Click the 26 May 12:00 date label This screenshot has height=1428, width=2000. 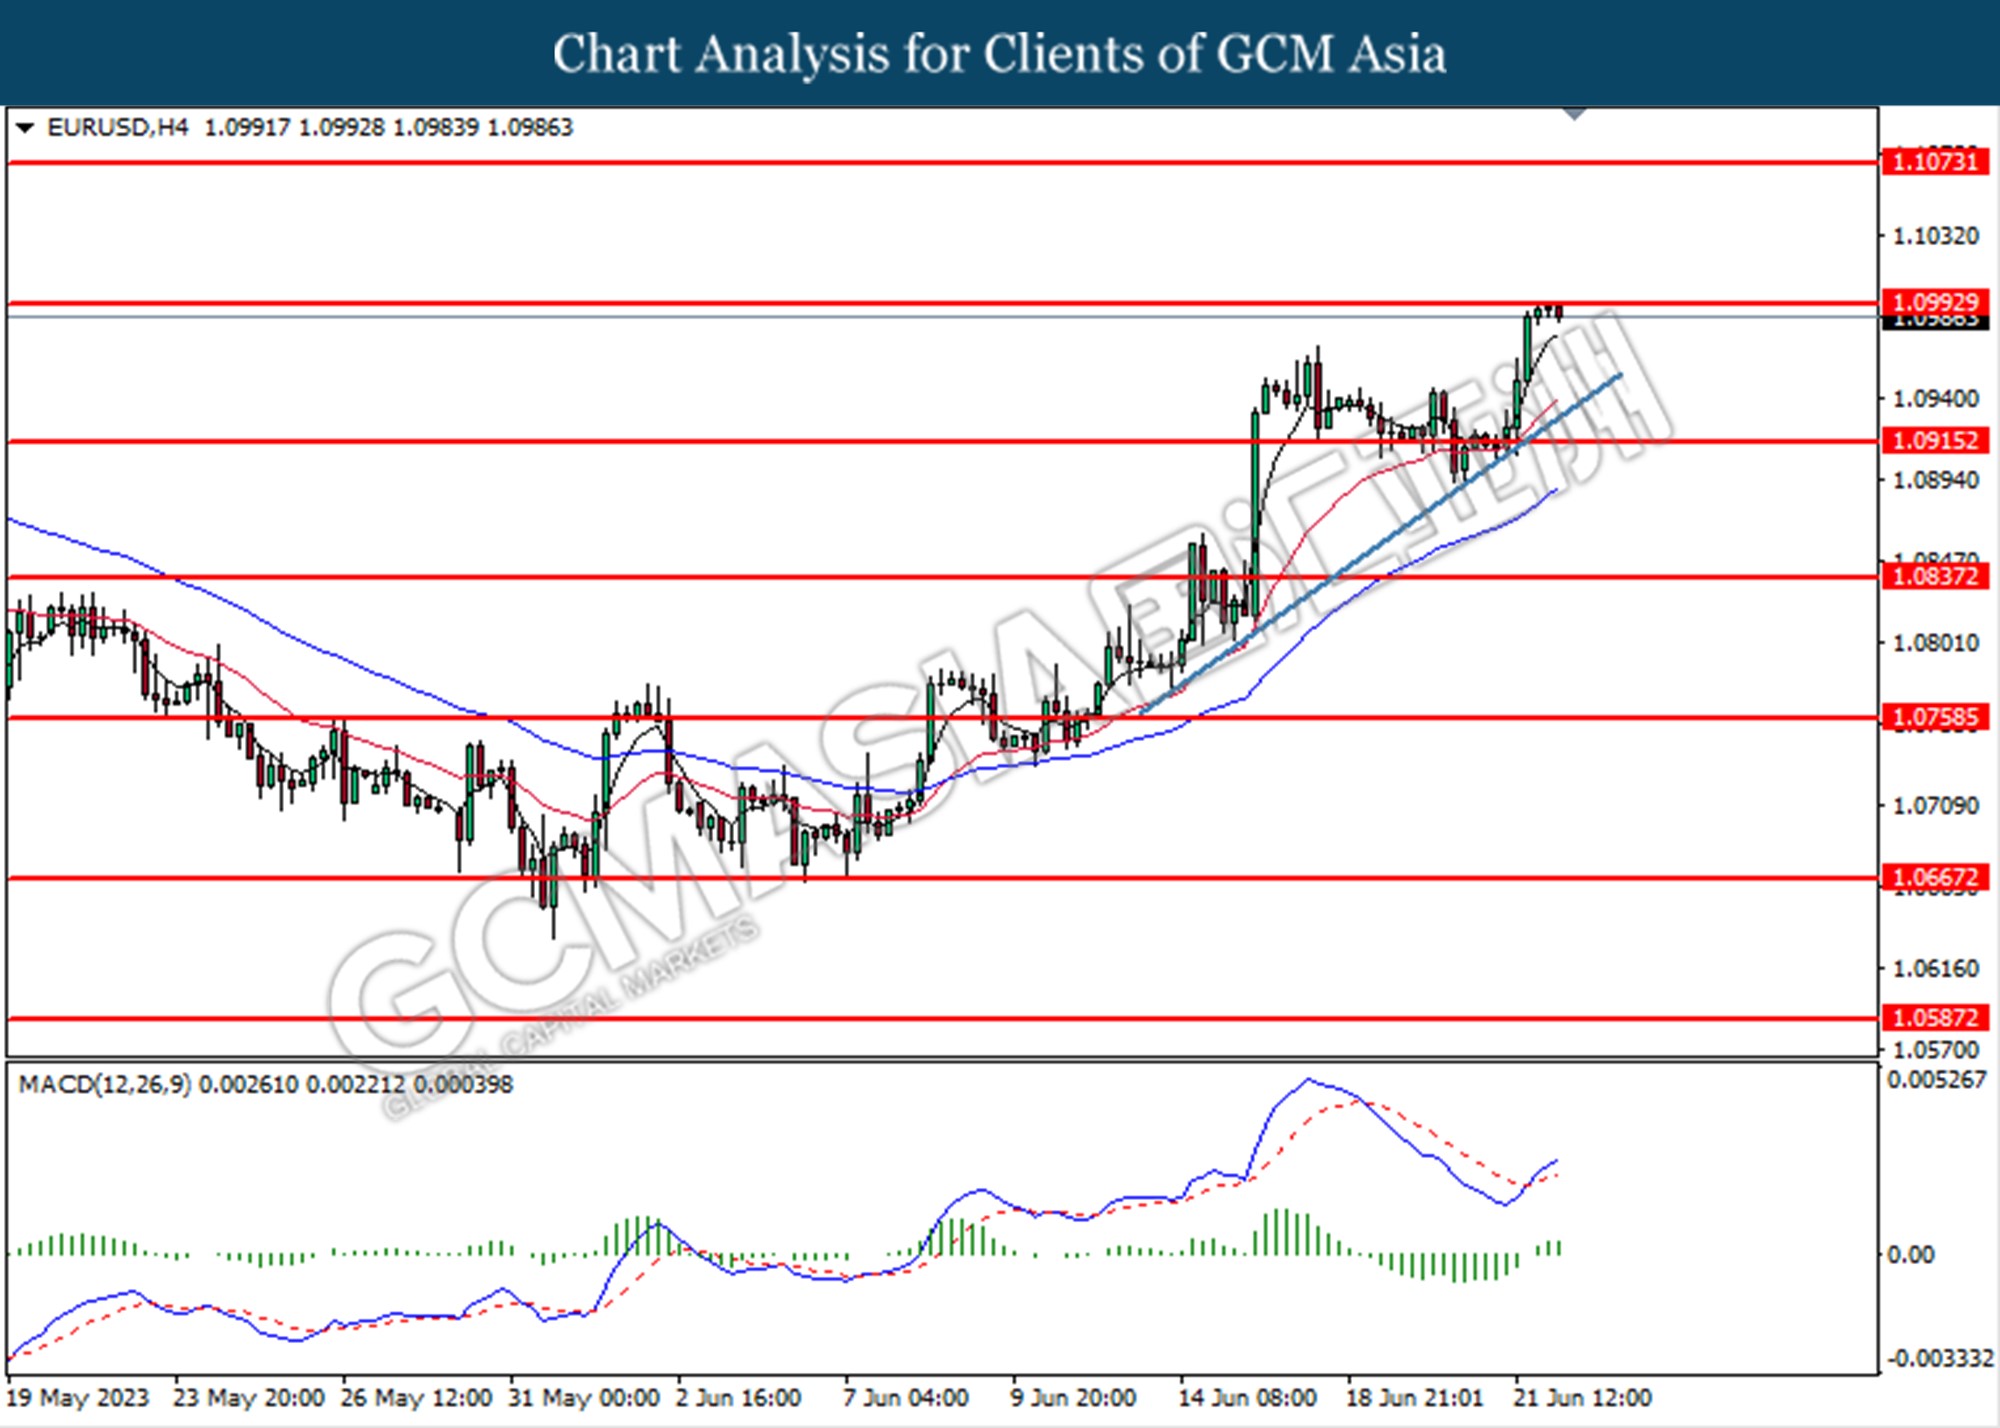pyautogui.click(x=416, y=1397)
